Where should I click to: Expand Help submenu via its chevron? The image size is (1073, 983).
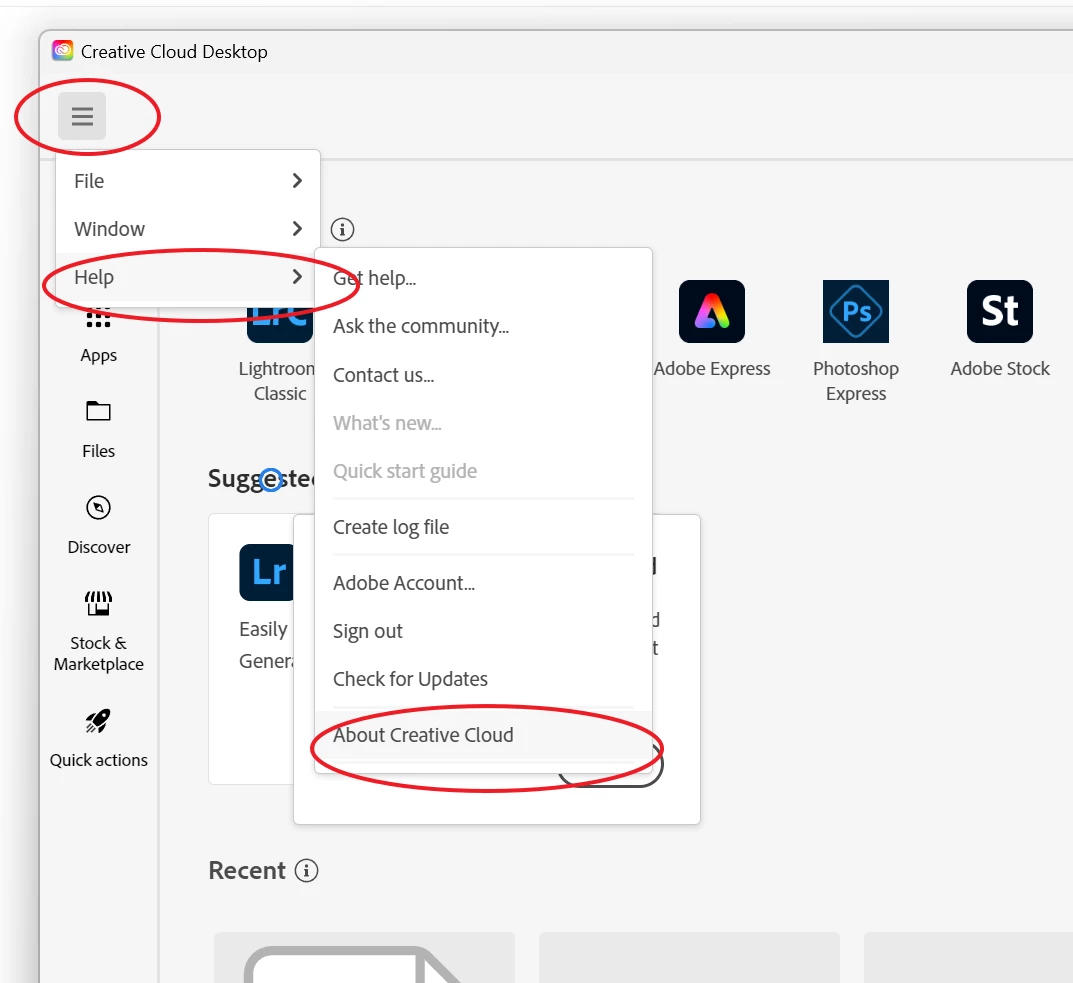[x=296, y=277]
